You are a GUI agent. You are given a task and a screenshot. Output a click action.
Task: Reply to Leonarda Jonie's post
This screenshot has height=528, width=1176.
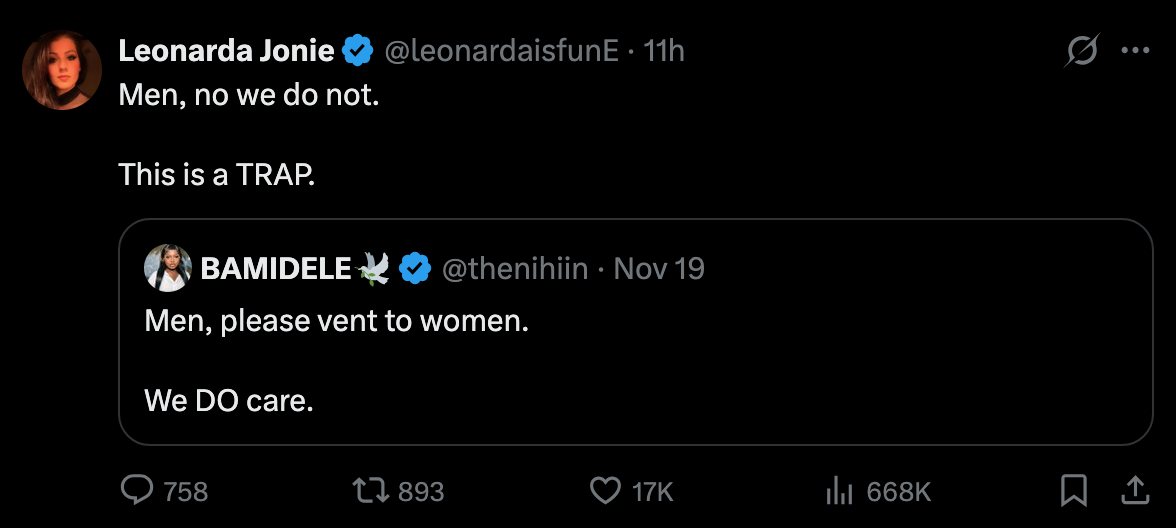(x=136, y=491)
